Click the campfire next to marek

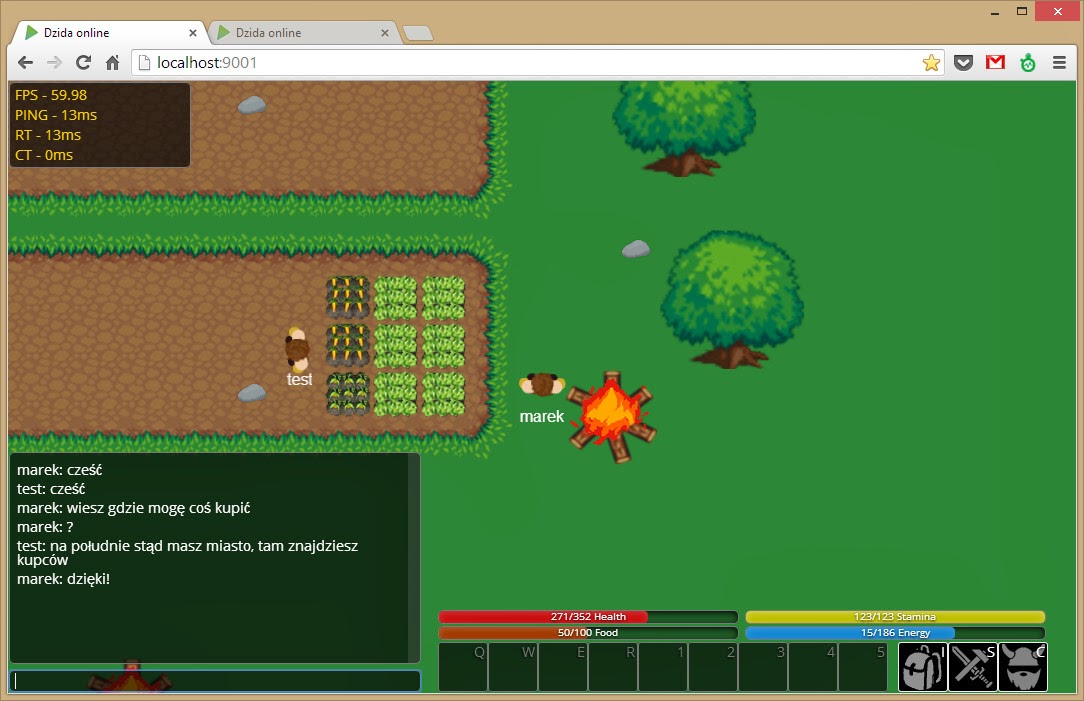point(611,417)
